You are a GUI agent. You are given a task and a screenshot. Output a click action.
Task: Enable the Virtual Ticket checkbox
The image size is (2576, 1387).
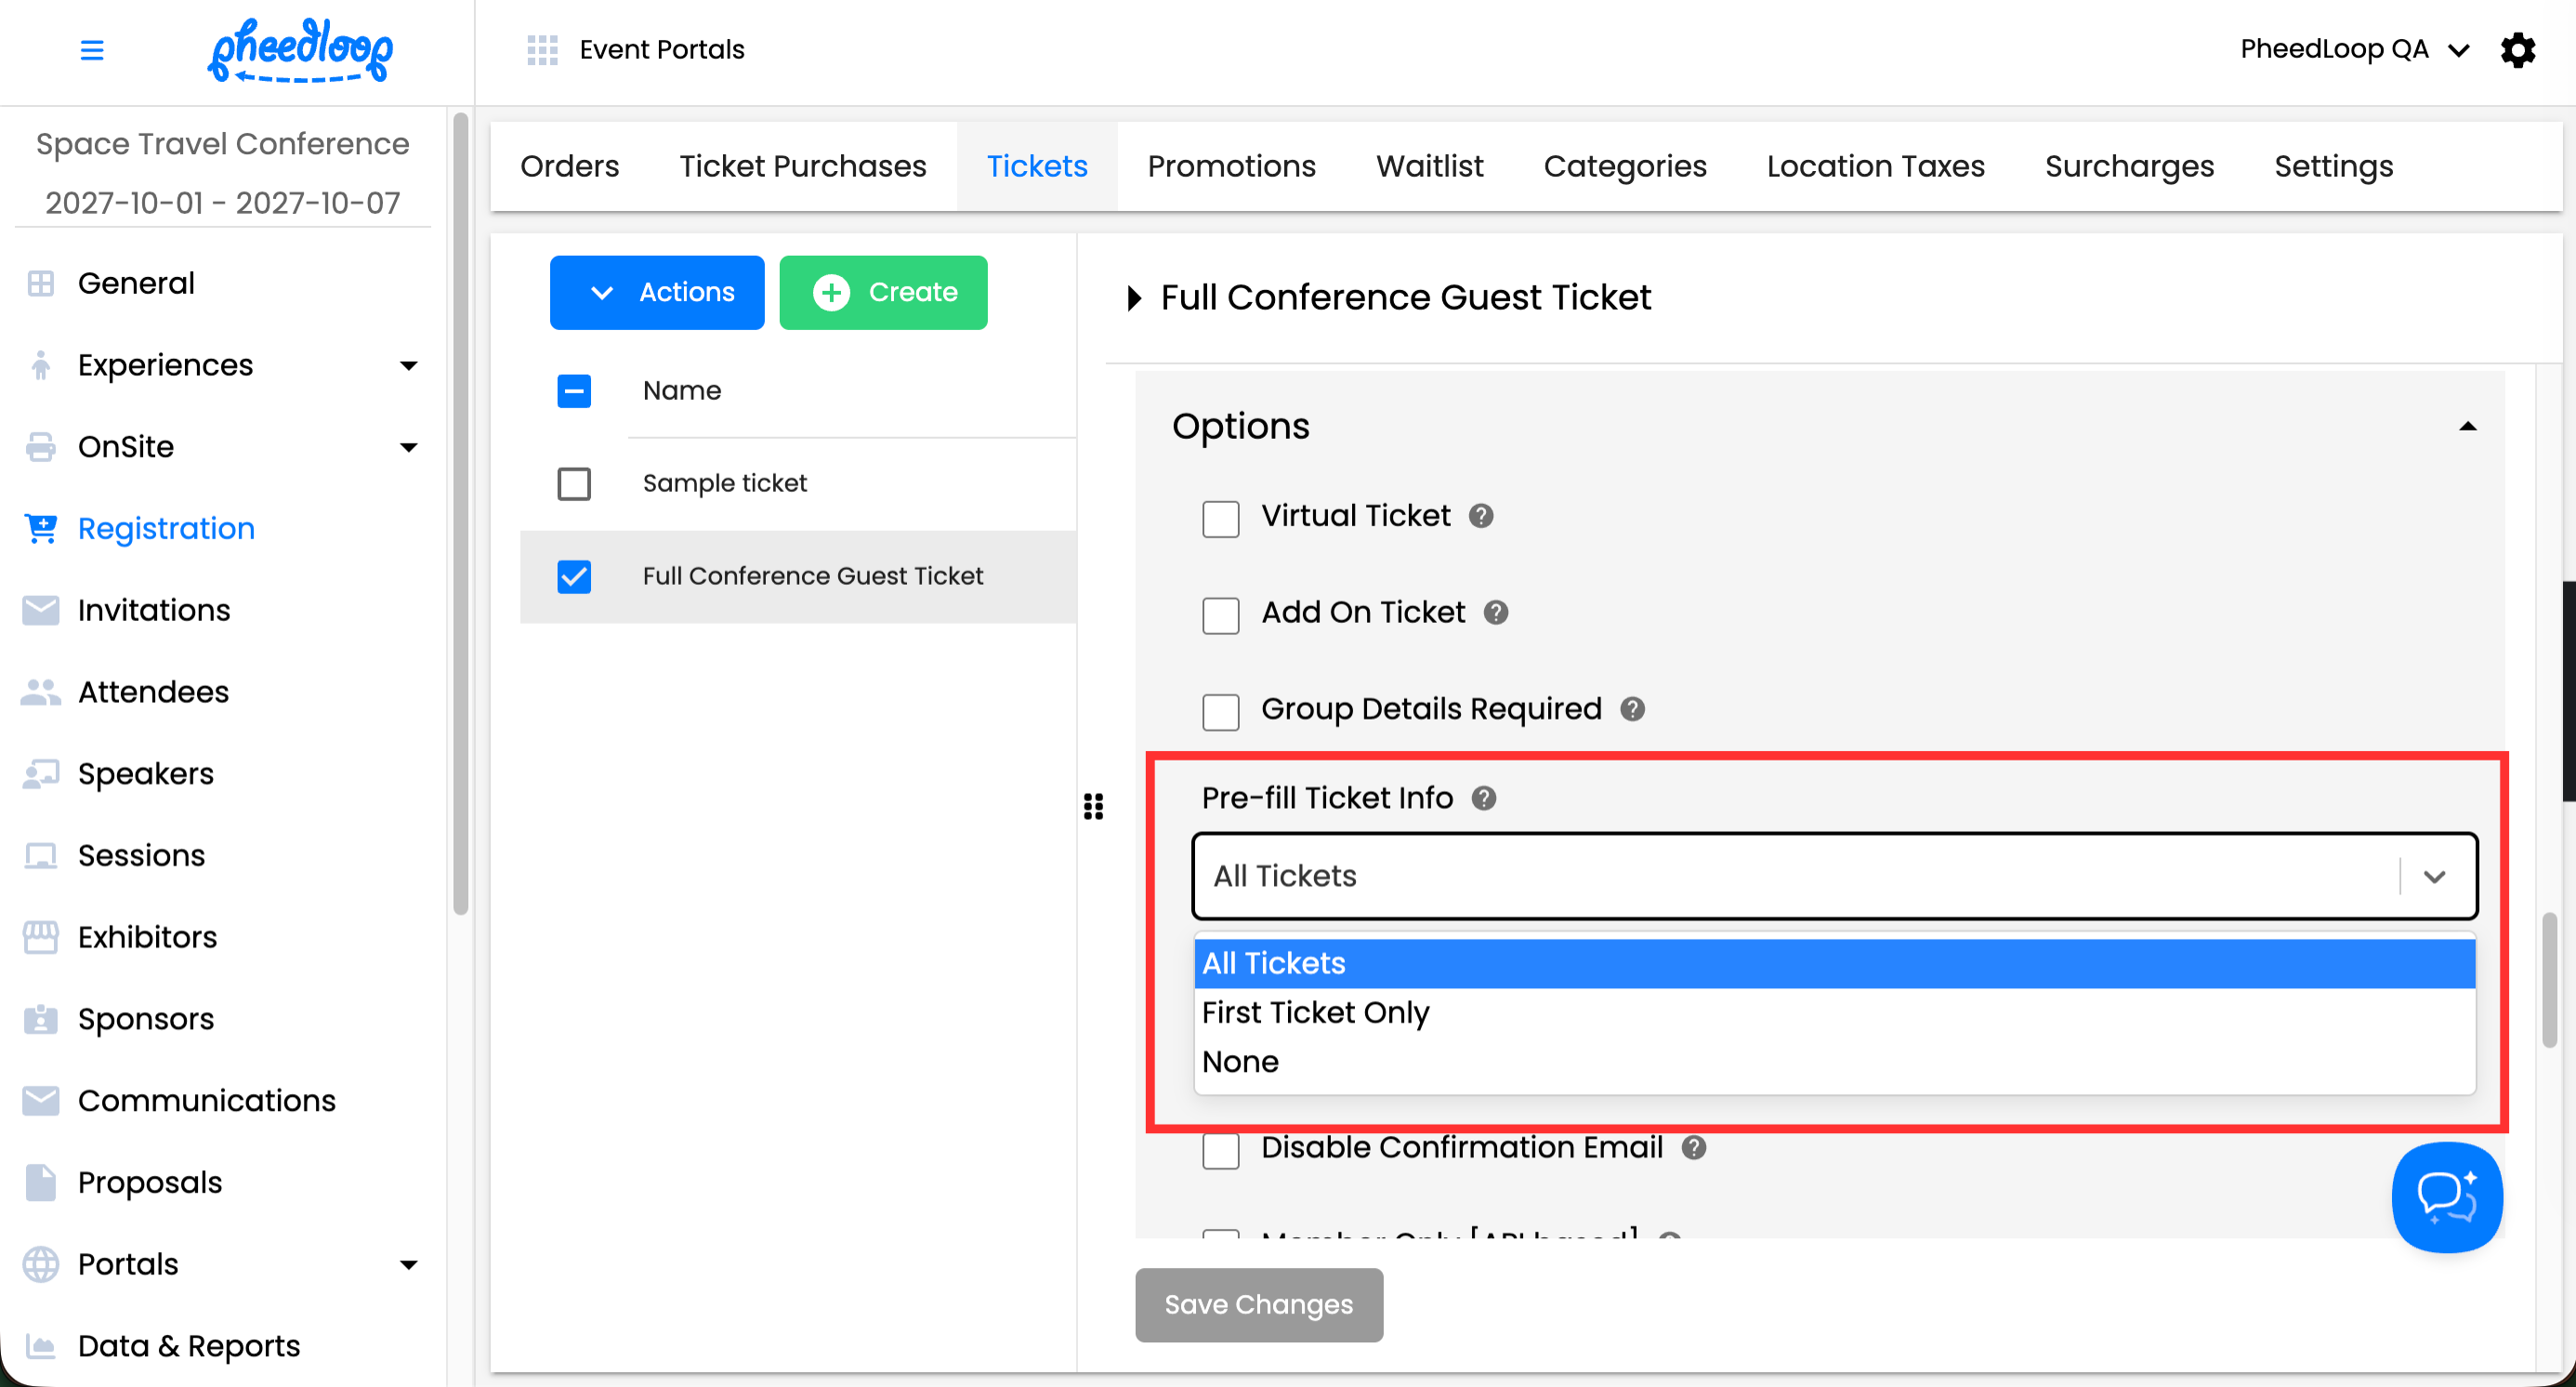pyautogui.click(x=1220, y=518)
